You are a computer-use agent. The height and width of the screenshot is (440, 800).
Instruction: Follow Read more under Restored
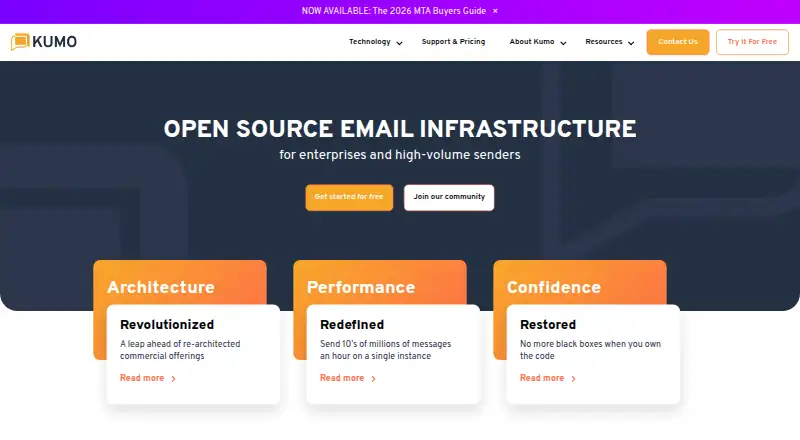point(542,378)
